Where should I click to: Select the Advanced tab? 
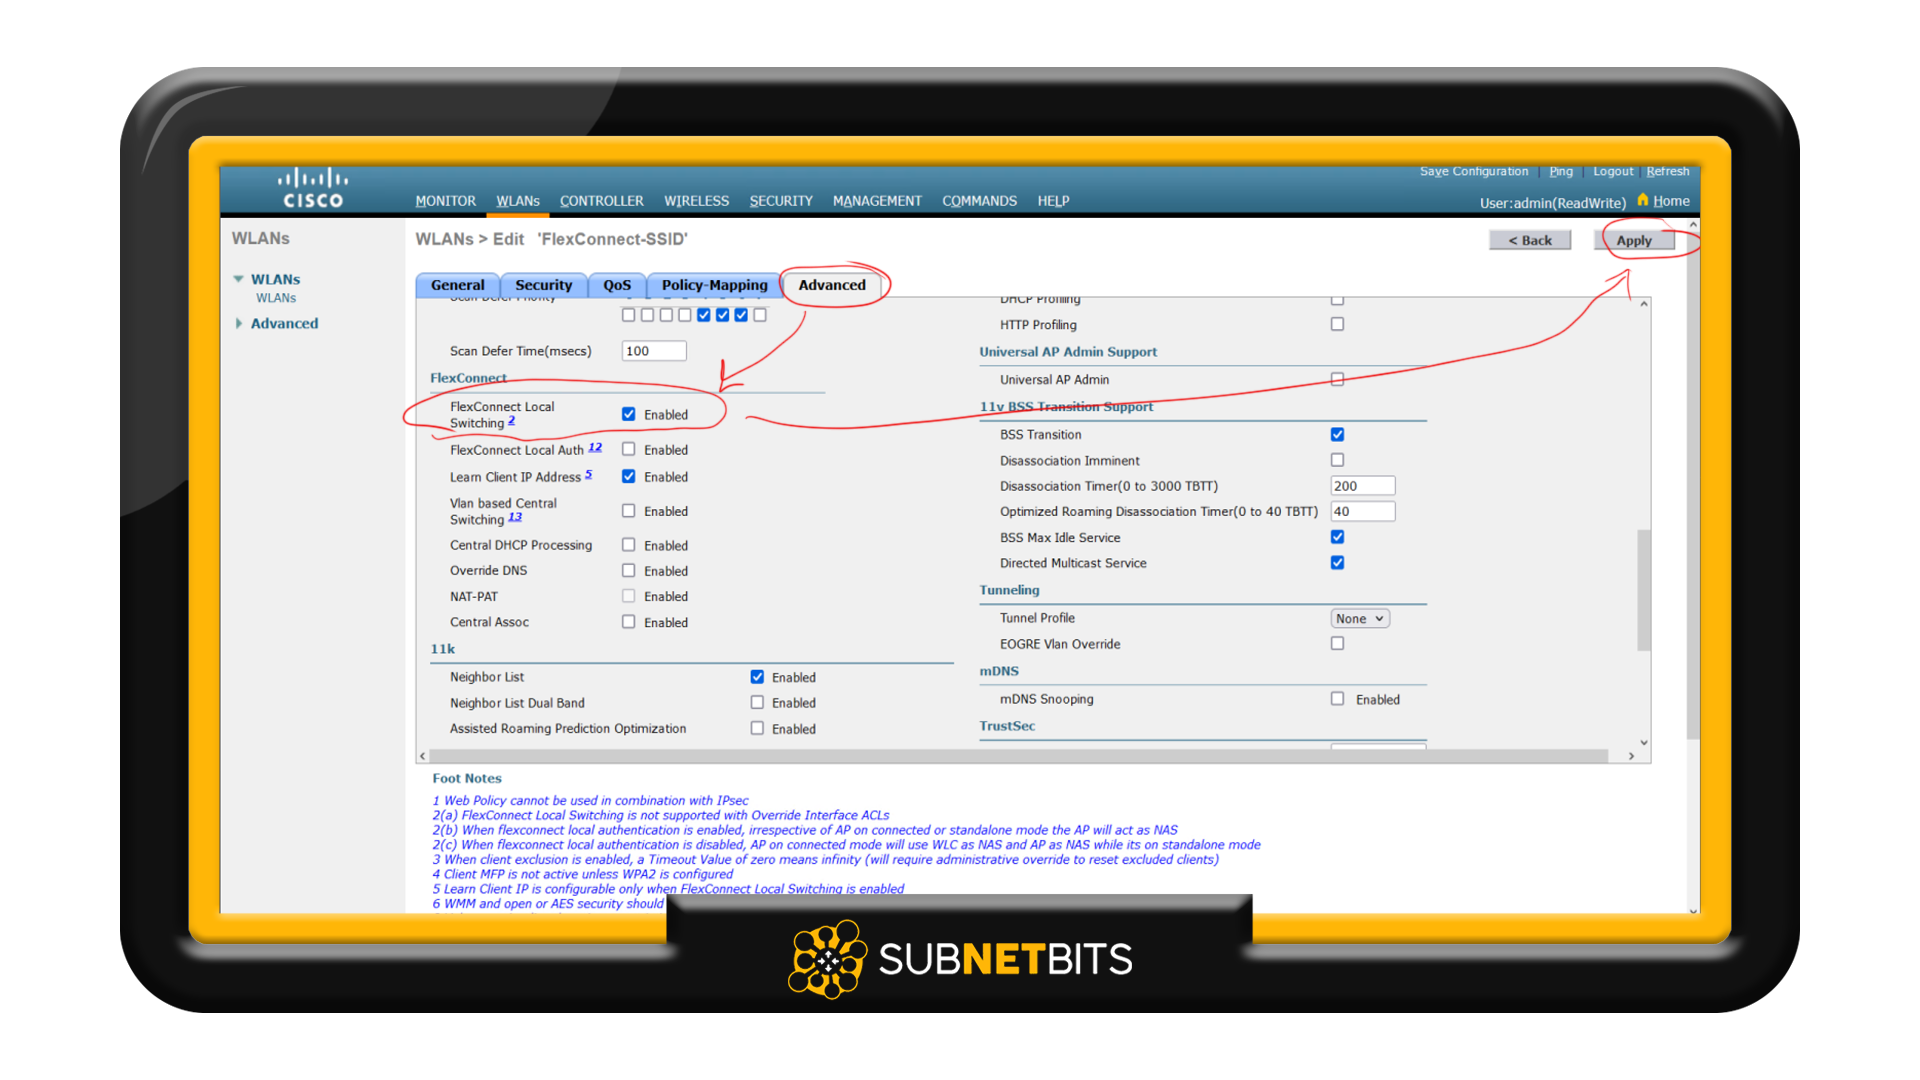(832, 285)
